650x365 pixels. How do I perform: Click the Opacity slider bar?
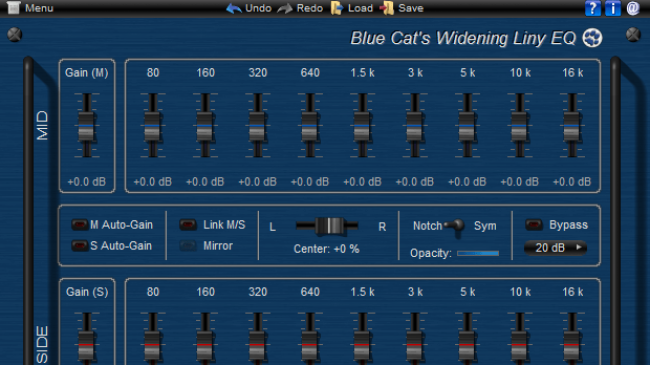click(478, 253)
